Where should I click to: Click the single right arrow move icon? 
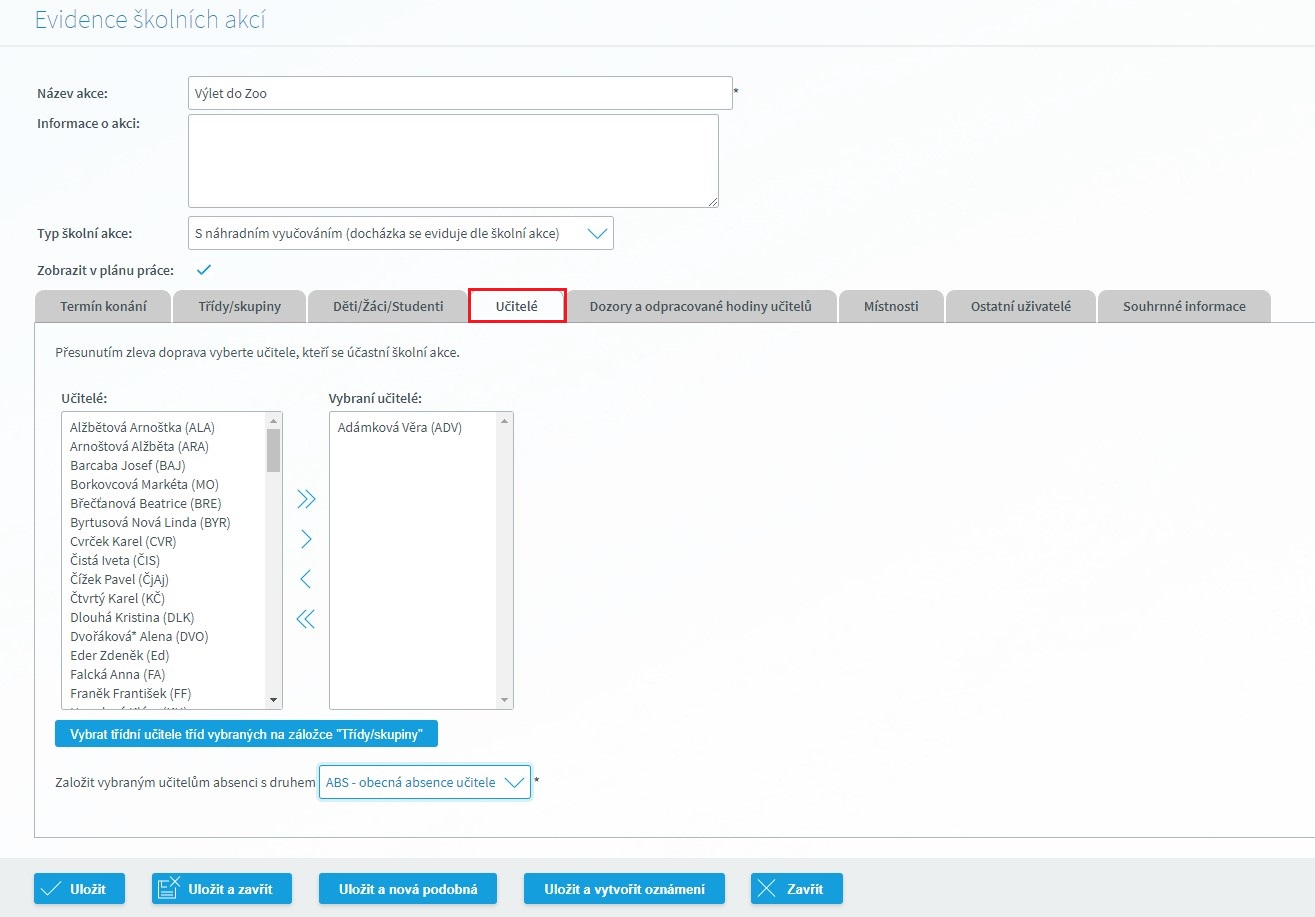[x=306, y=540]
